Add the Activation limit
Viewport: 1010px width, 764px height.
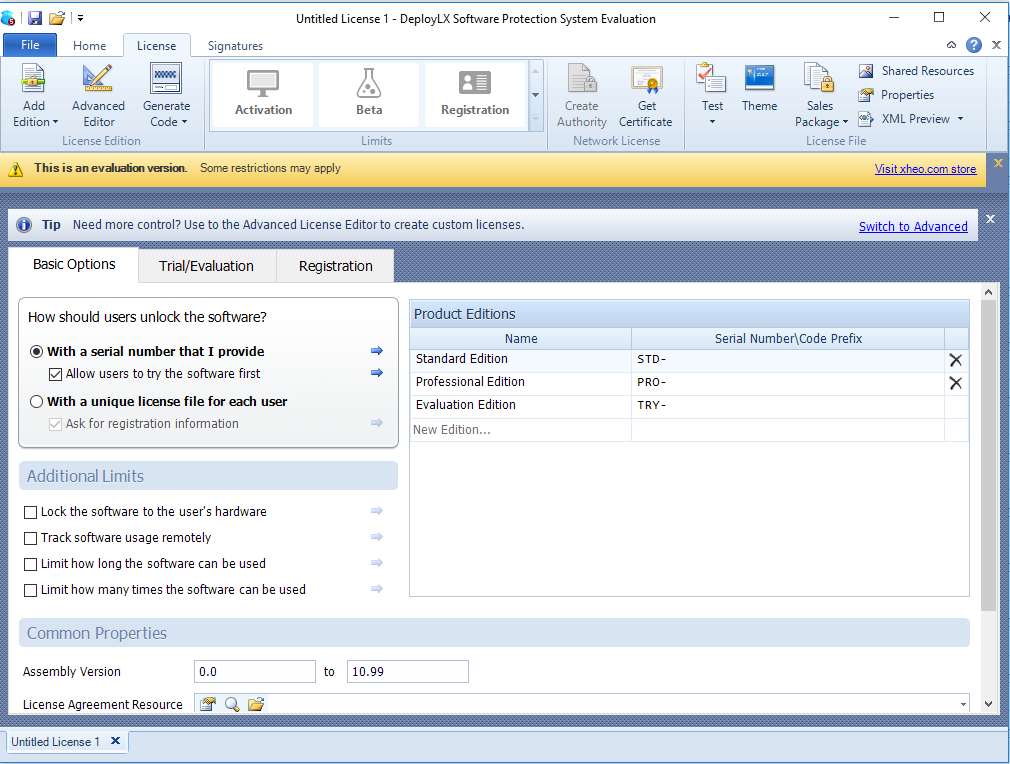(263, 95)
